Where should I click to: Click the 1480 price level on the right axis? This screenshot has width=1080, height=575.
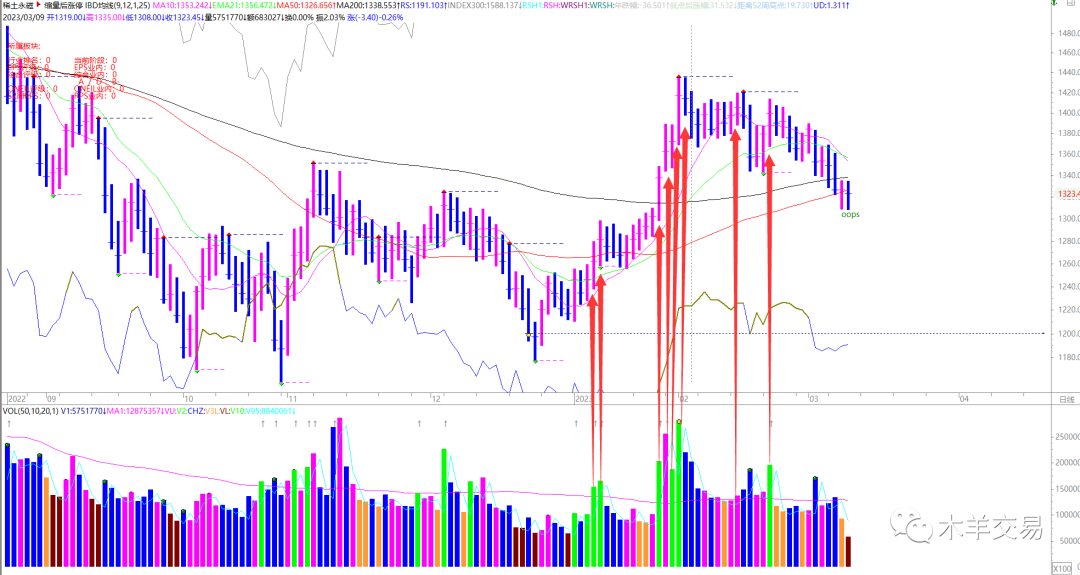tap(1068, 33)
